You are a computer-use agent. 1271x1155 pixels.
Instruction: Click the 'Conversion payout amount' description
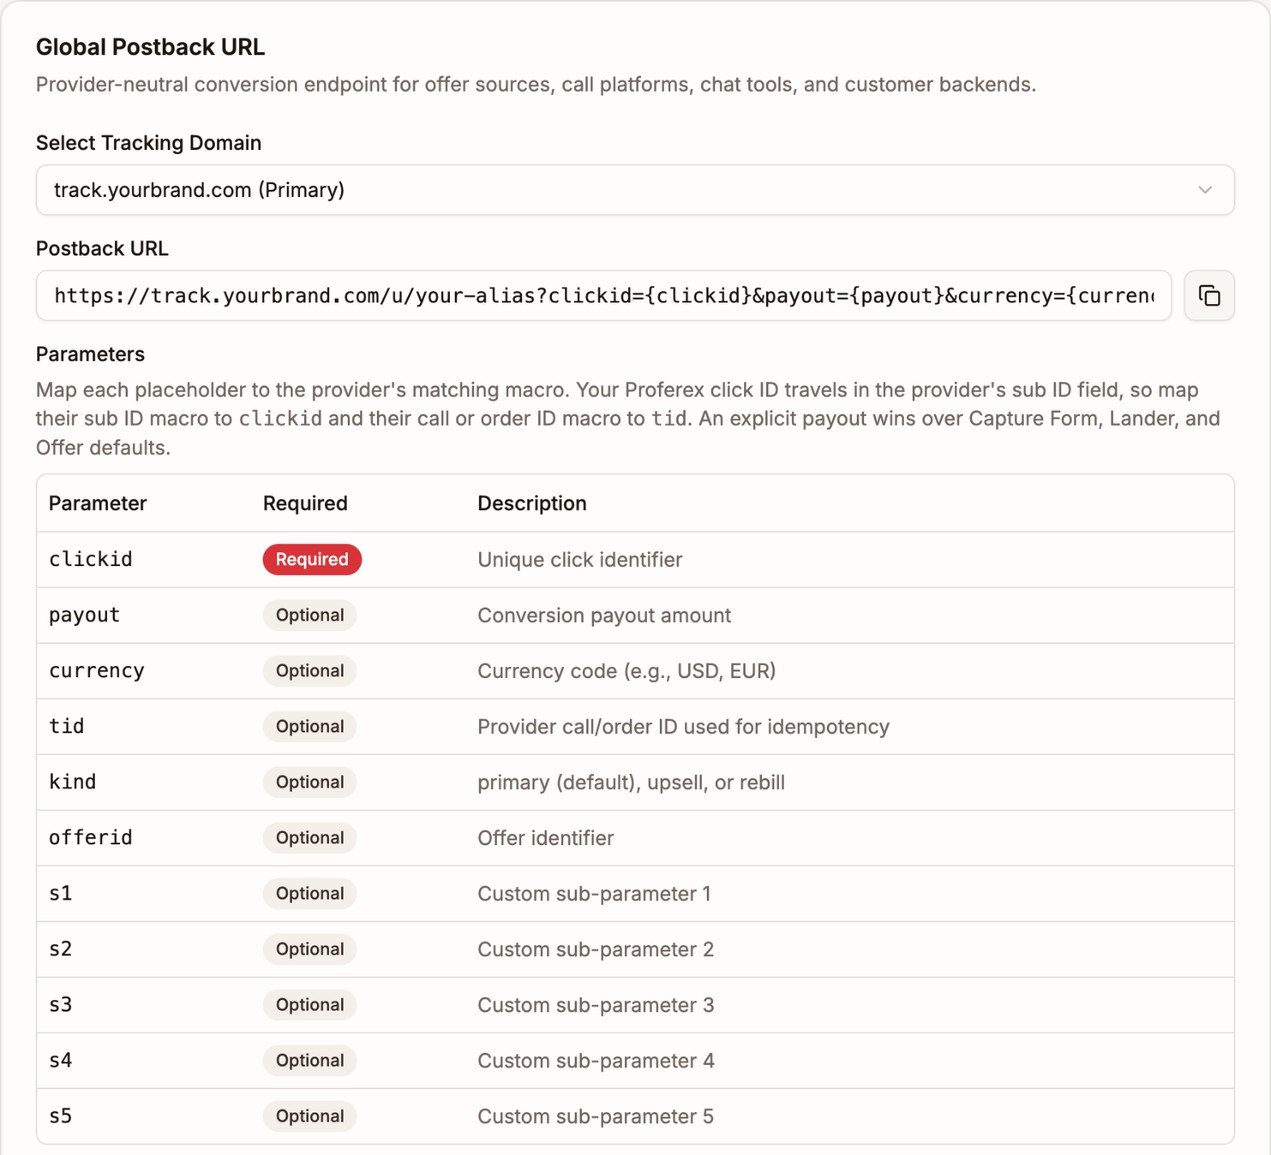(604, 615)
